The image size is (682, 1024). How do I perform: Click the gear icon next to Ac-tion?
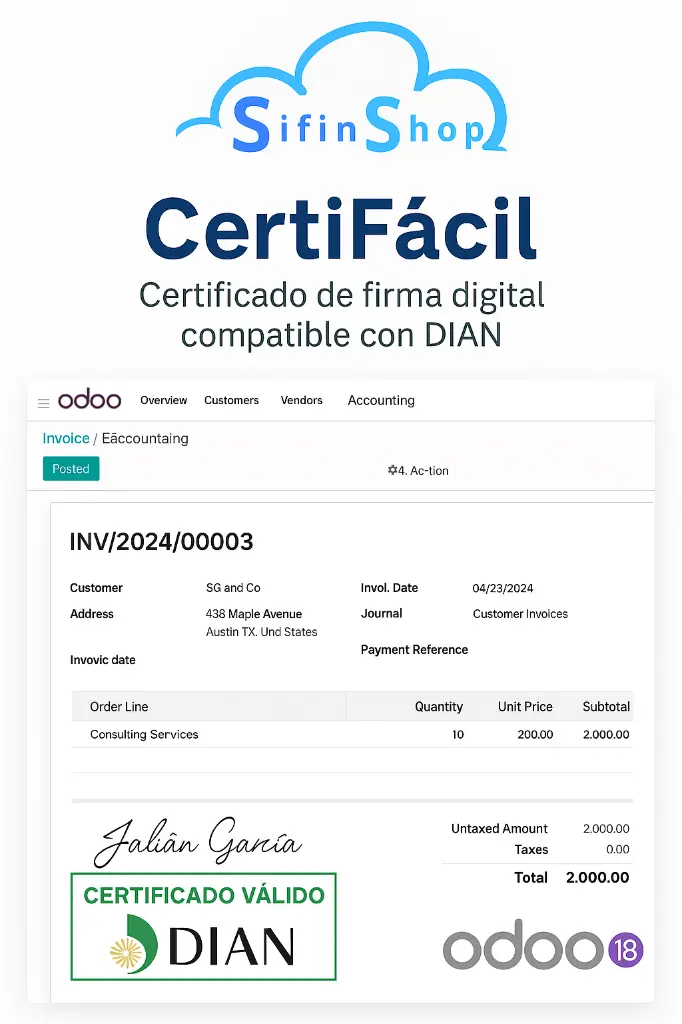tap(392, 470)
